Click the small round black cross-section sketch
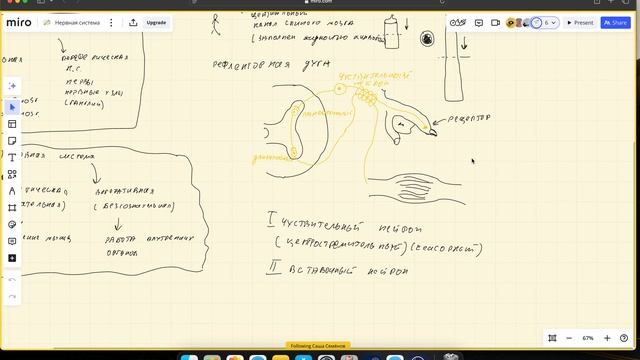The image size is (640, 360). pyautogui.click(x=427, y=39)
